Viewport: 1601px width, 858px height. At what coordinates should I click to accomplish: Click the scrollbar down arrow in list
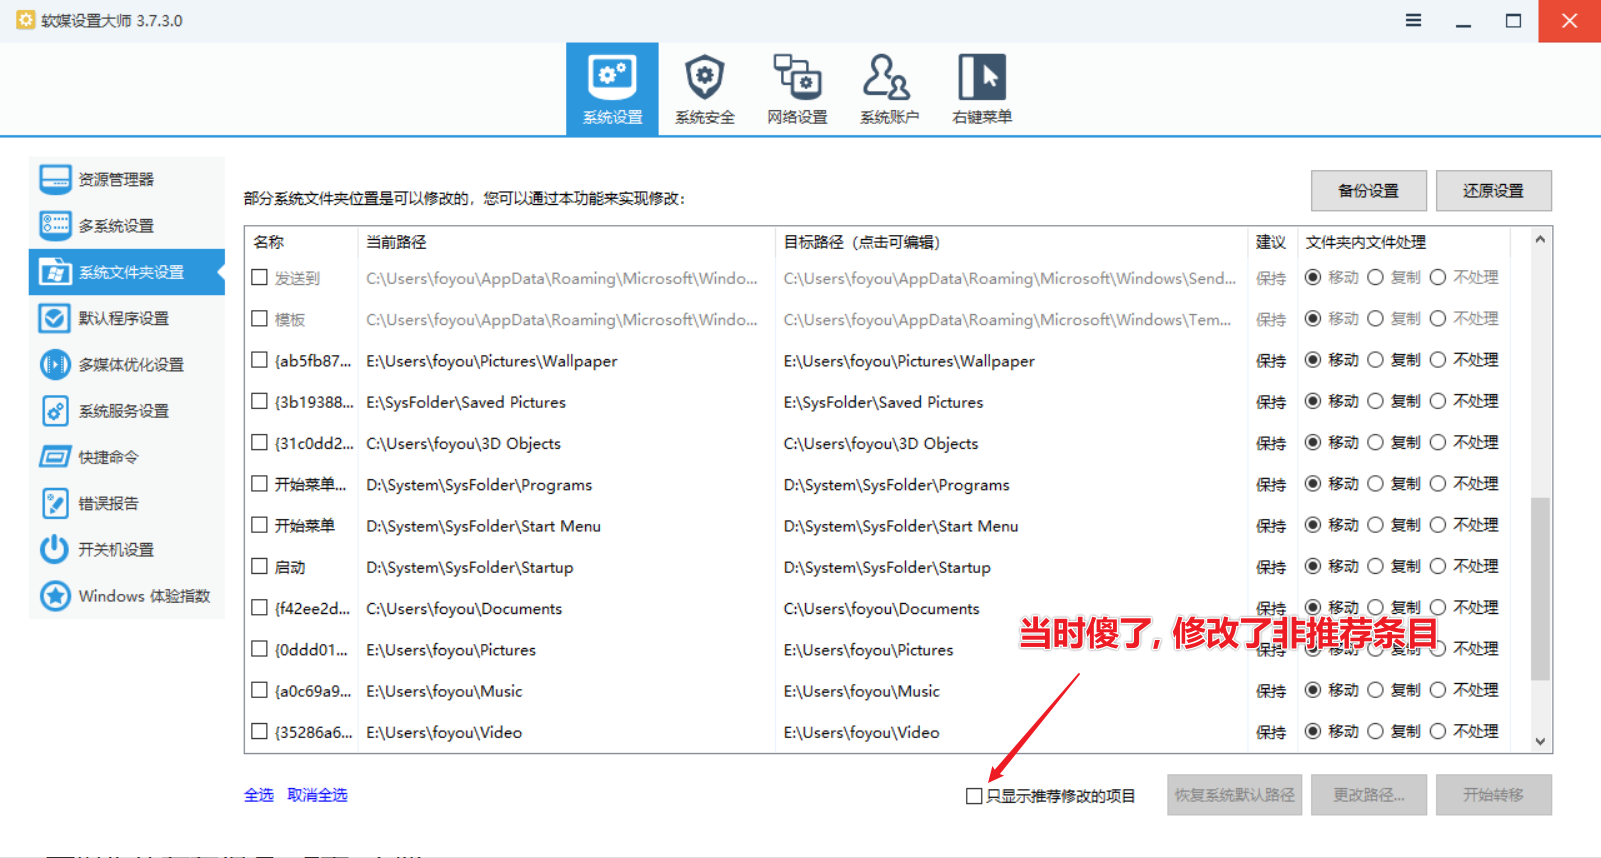click(x=1540, y=741)
